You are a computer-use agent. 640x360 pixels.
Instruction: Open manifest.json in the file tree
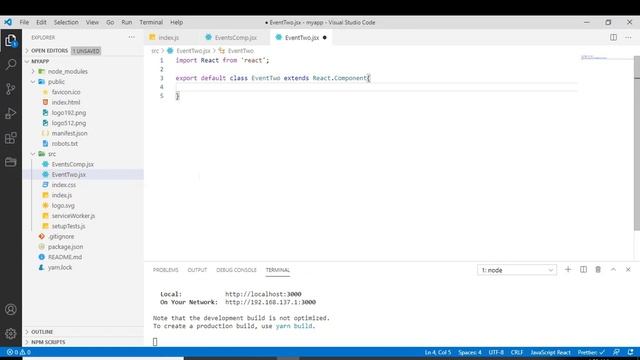(69, 133)
